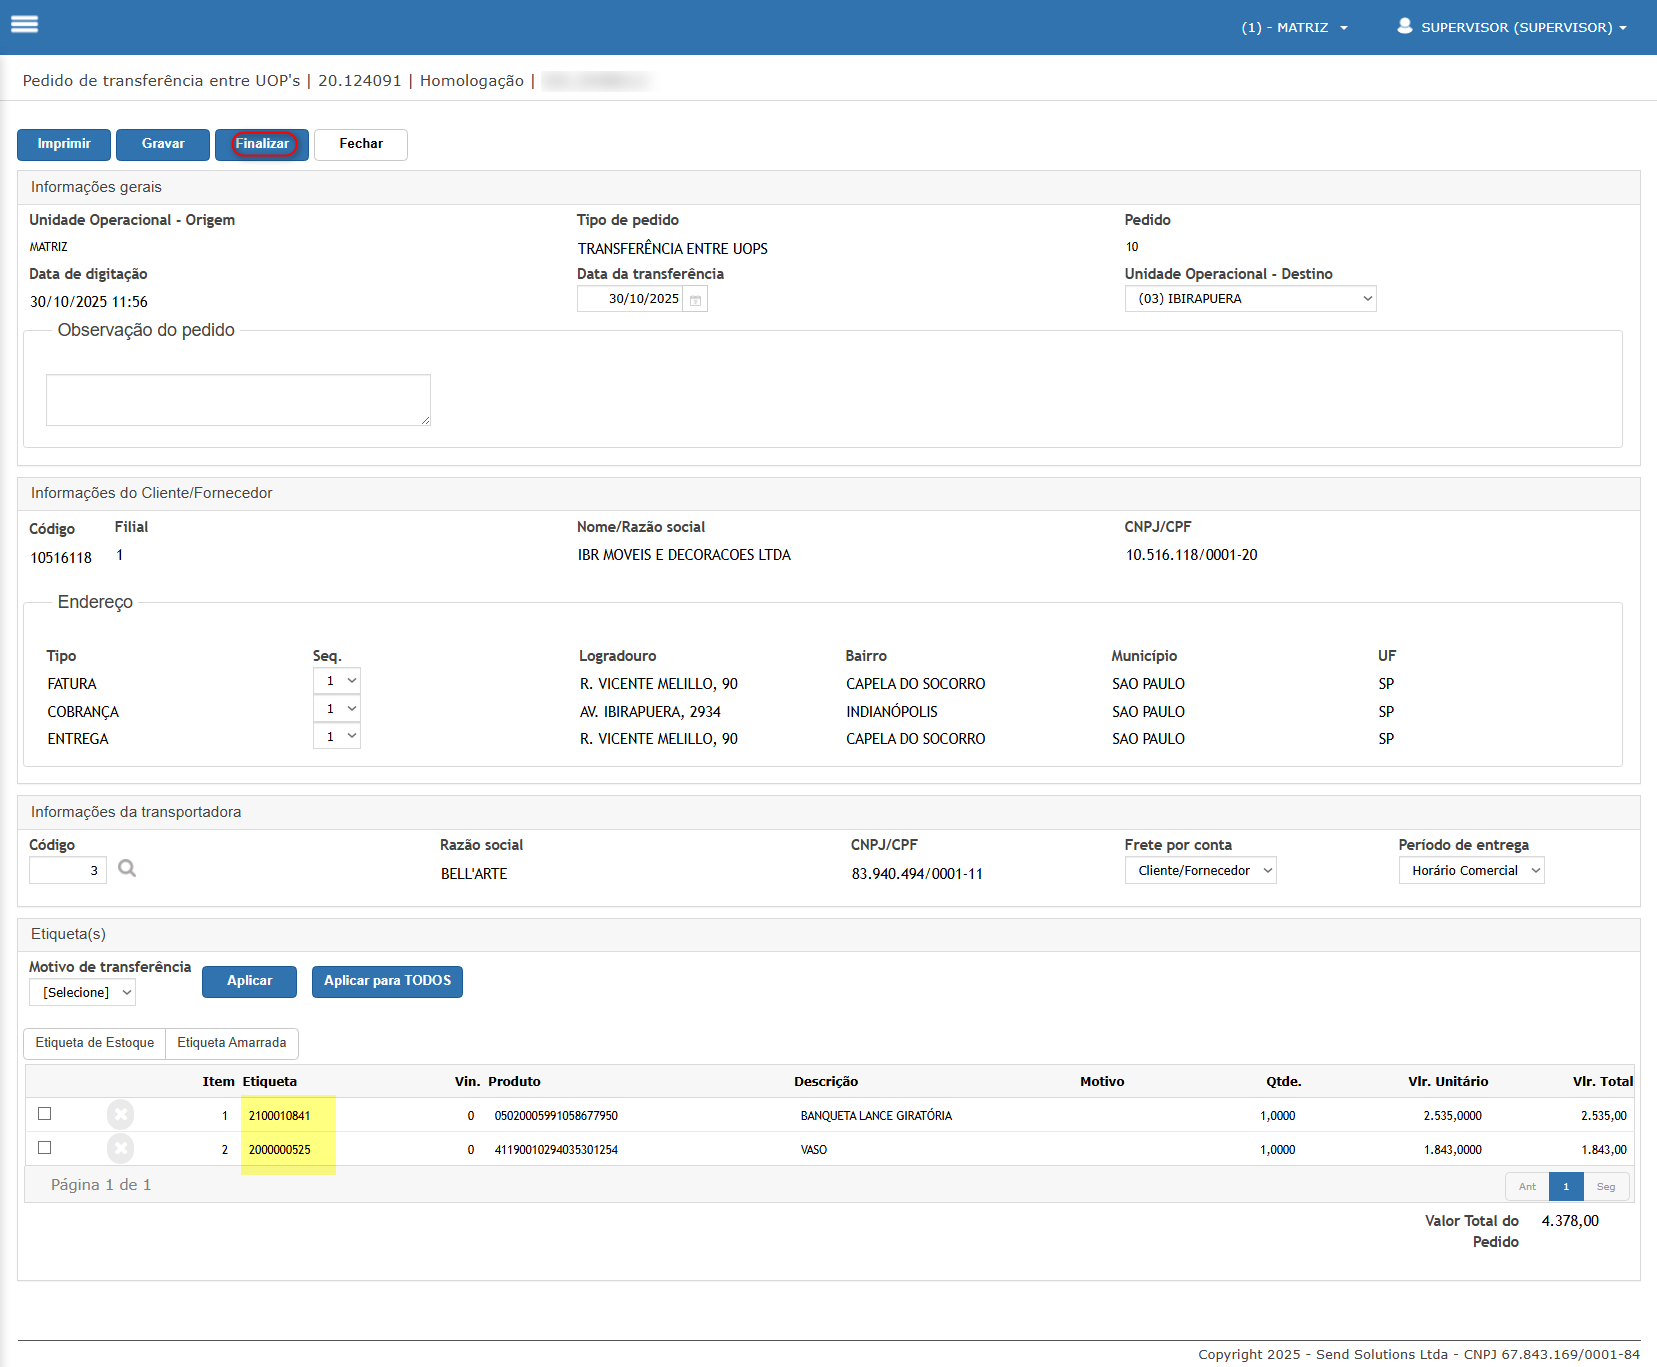Viewport: 1657px width, 1367px height.
Task: Open the transfer date calendar picker
Action: [x=695, y=300]
